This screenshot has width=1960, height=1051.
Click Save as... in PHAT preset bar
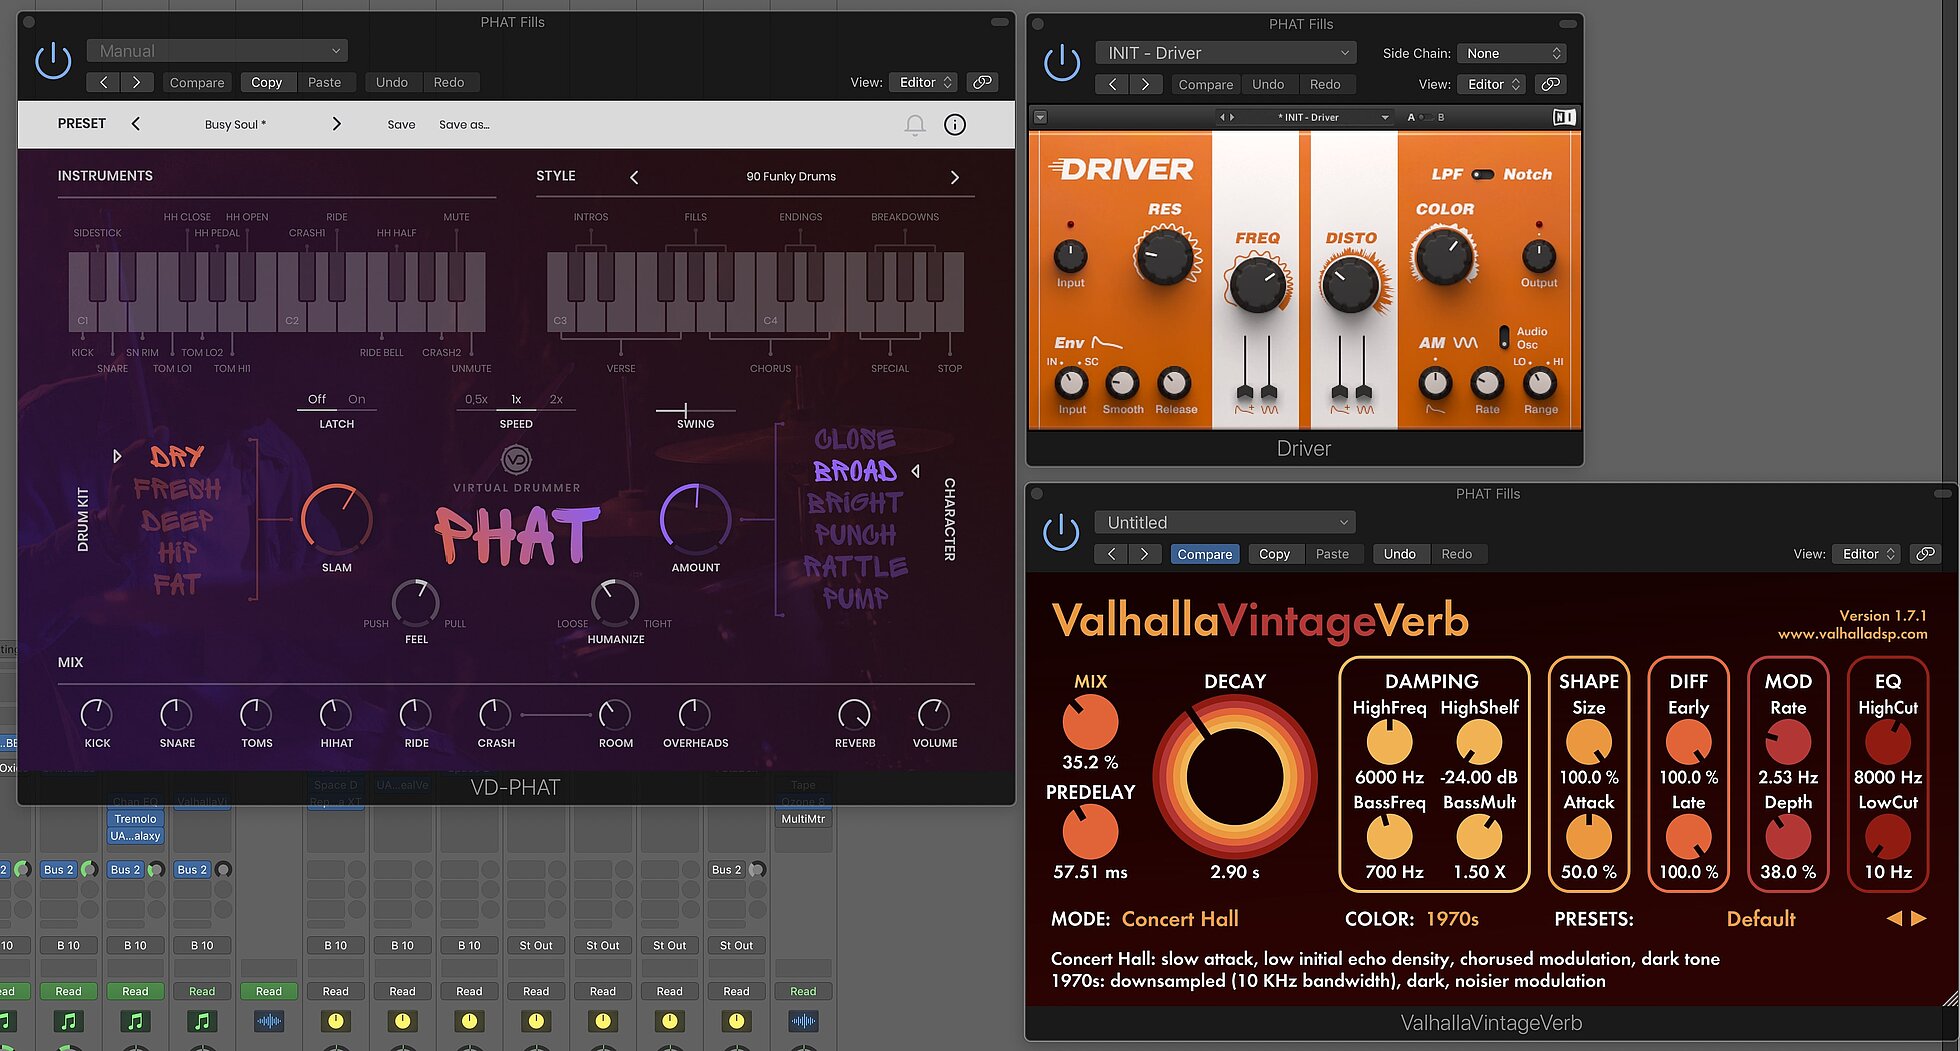pyautogui.click(x=464, y=125)
